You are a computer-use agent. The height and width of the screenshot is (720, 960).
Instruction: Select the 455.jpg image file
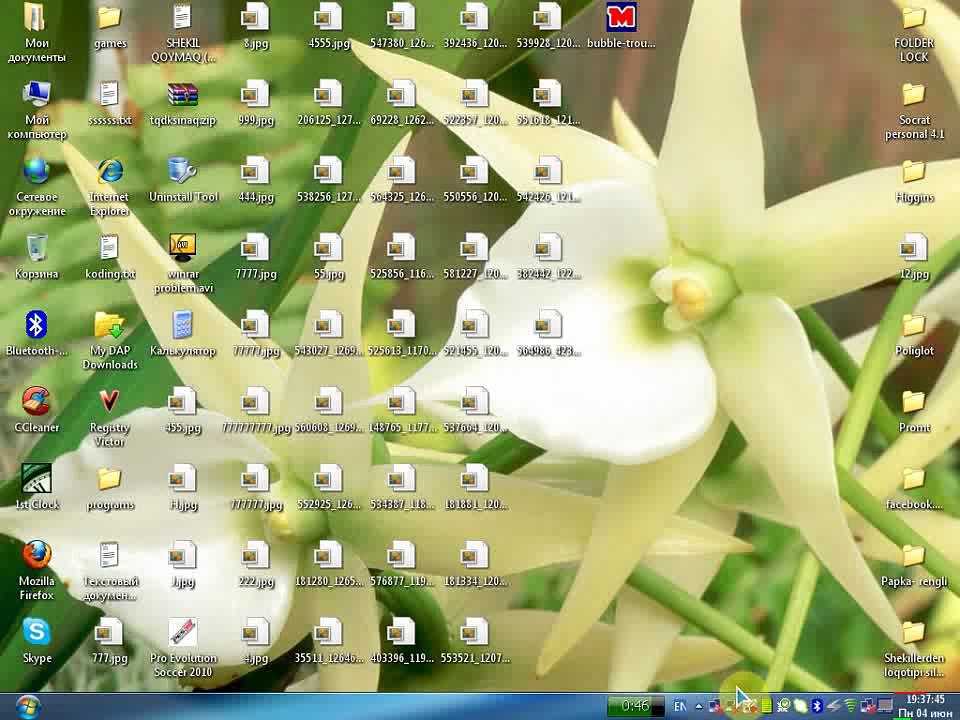point(182,402)
